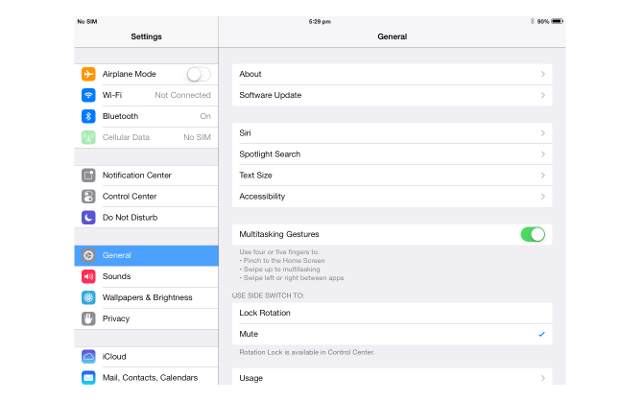The height and width of the screenshot is (400, 620).
Task: Tap 'Pinch to the Home Screen' hint
Action: coord(282,261)
